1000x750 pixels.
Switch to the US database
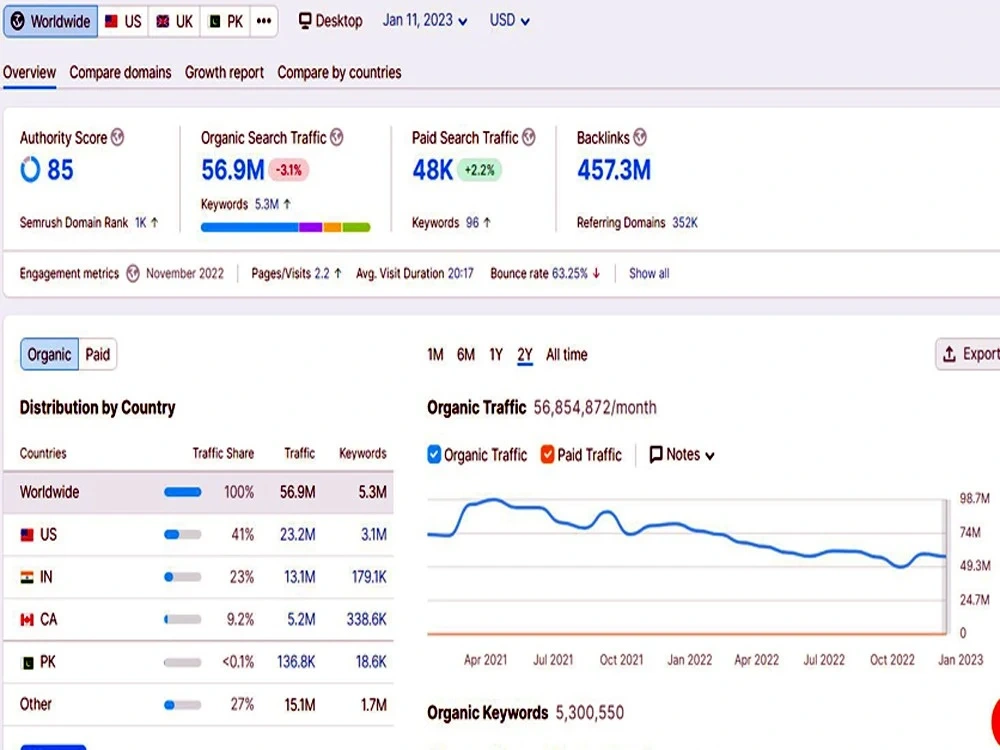123,21
